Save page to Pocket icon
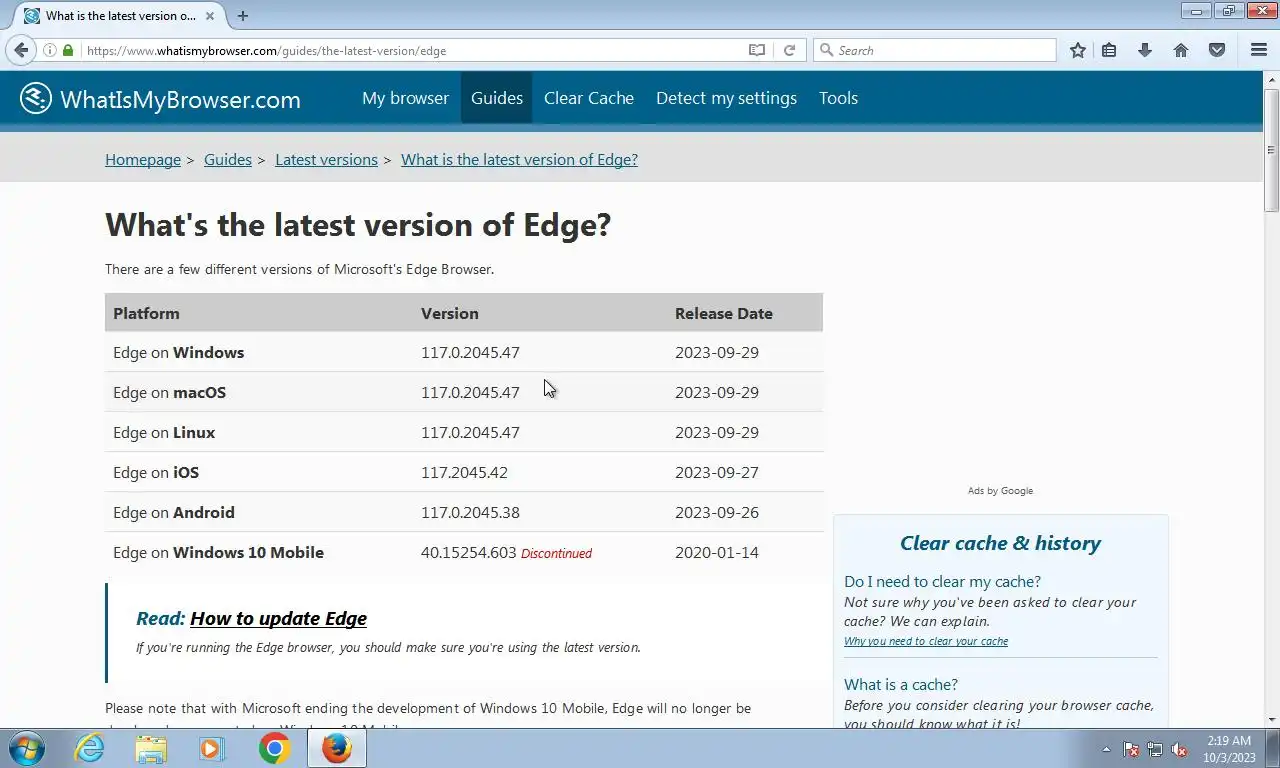The height and width of the screenshot is (768, 1280). pos(1217,50)
